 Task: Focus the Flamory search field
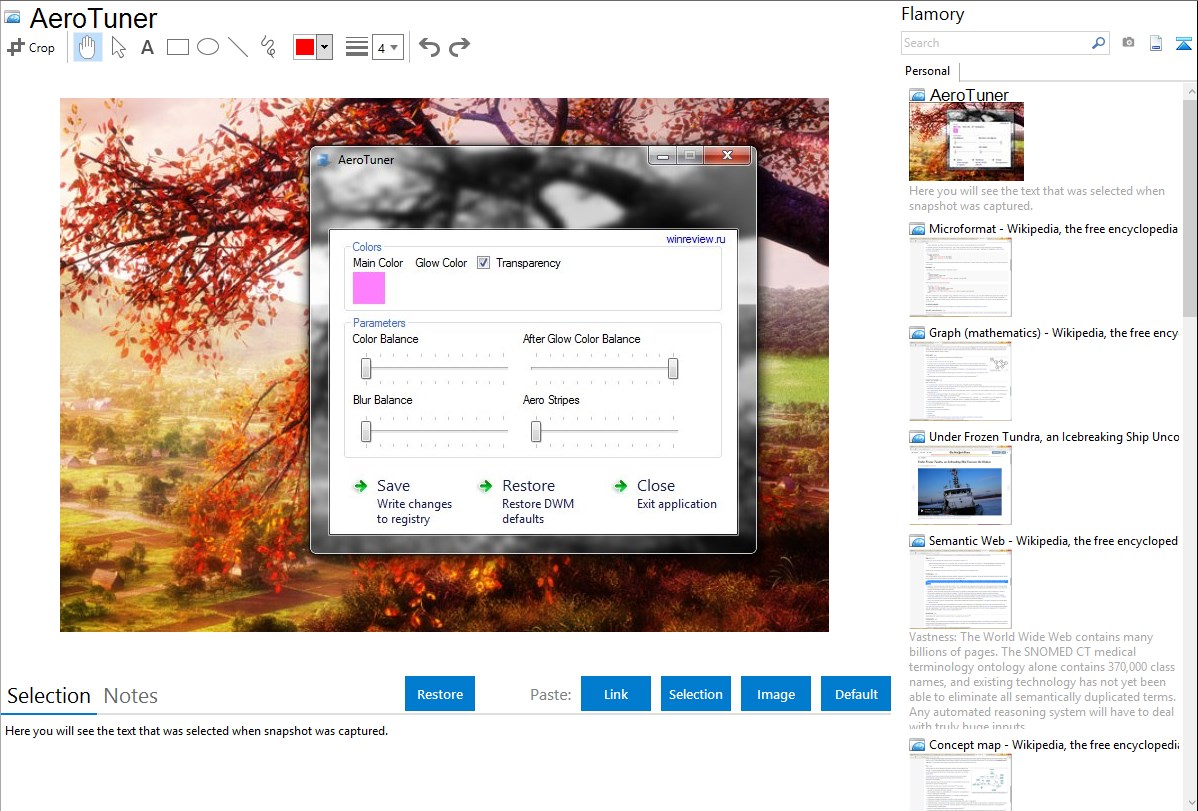click(996, 43)
